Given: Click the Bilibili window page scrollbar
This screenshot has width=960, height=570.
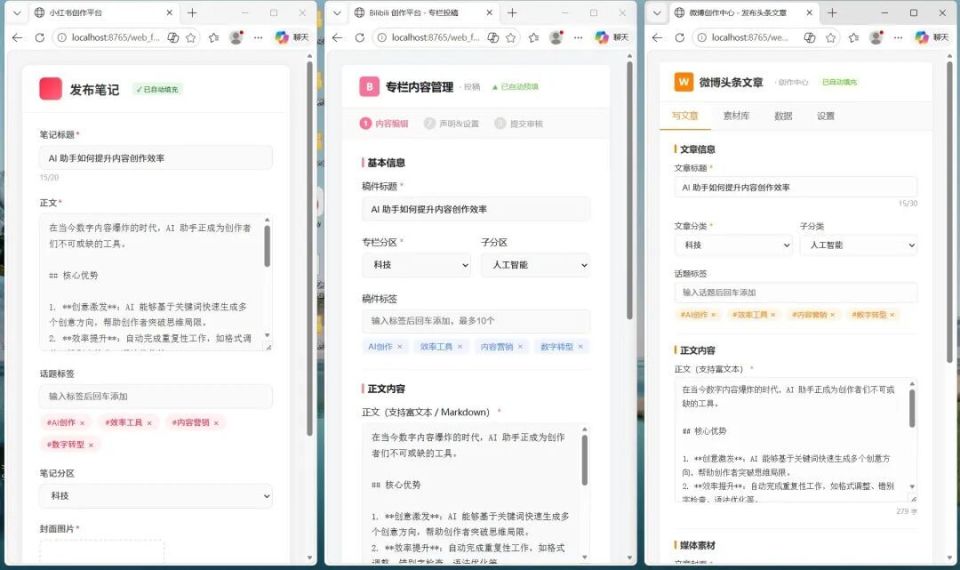Looking at the screenshot, I should tap(629, 190).
